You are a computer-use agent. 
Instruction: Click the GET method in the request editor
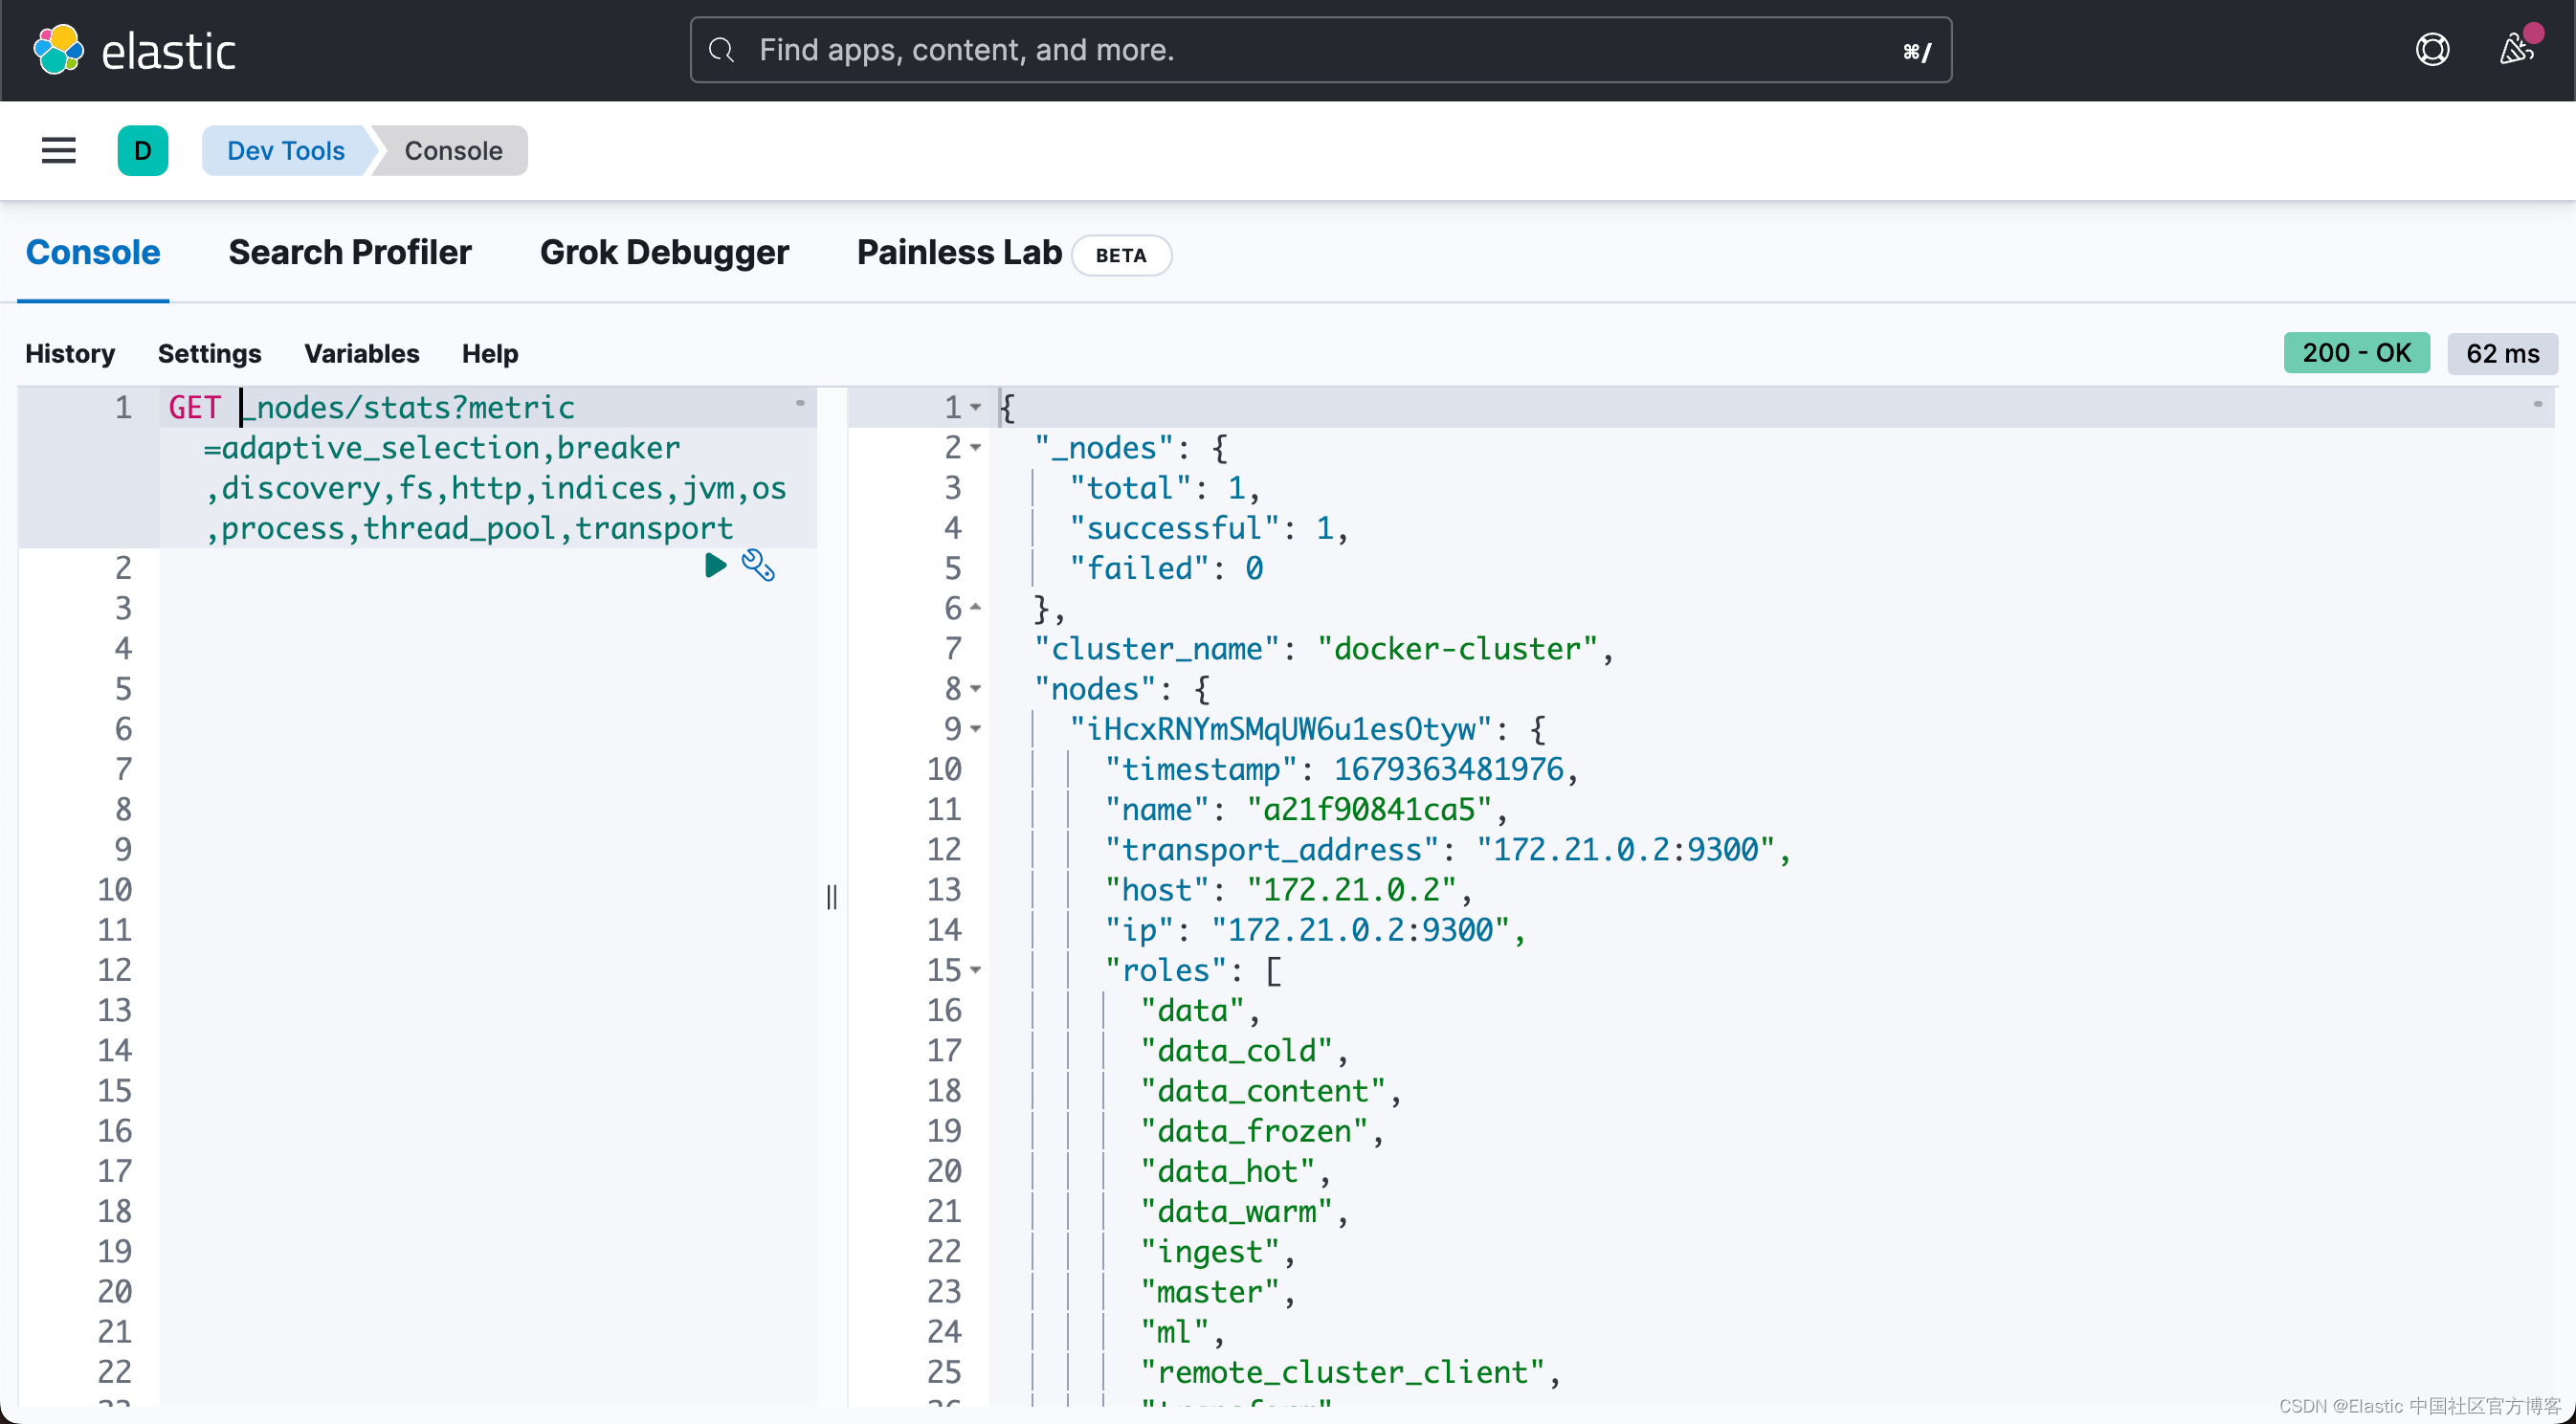tap(194, 408)
